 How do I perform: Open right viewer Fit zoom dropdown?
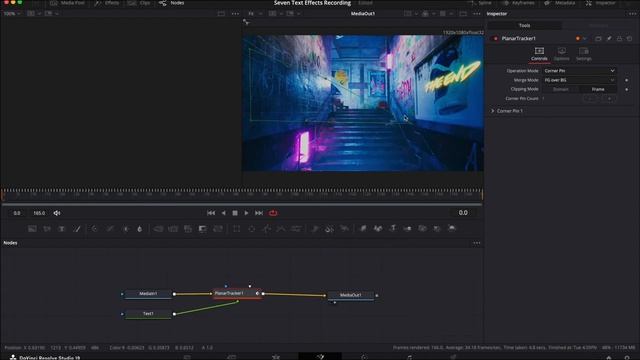pos(254,13)
